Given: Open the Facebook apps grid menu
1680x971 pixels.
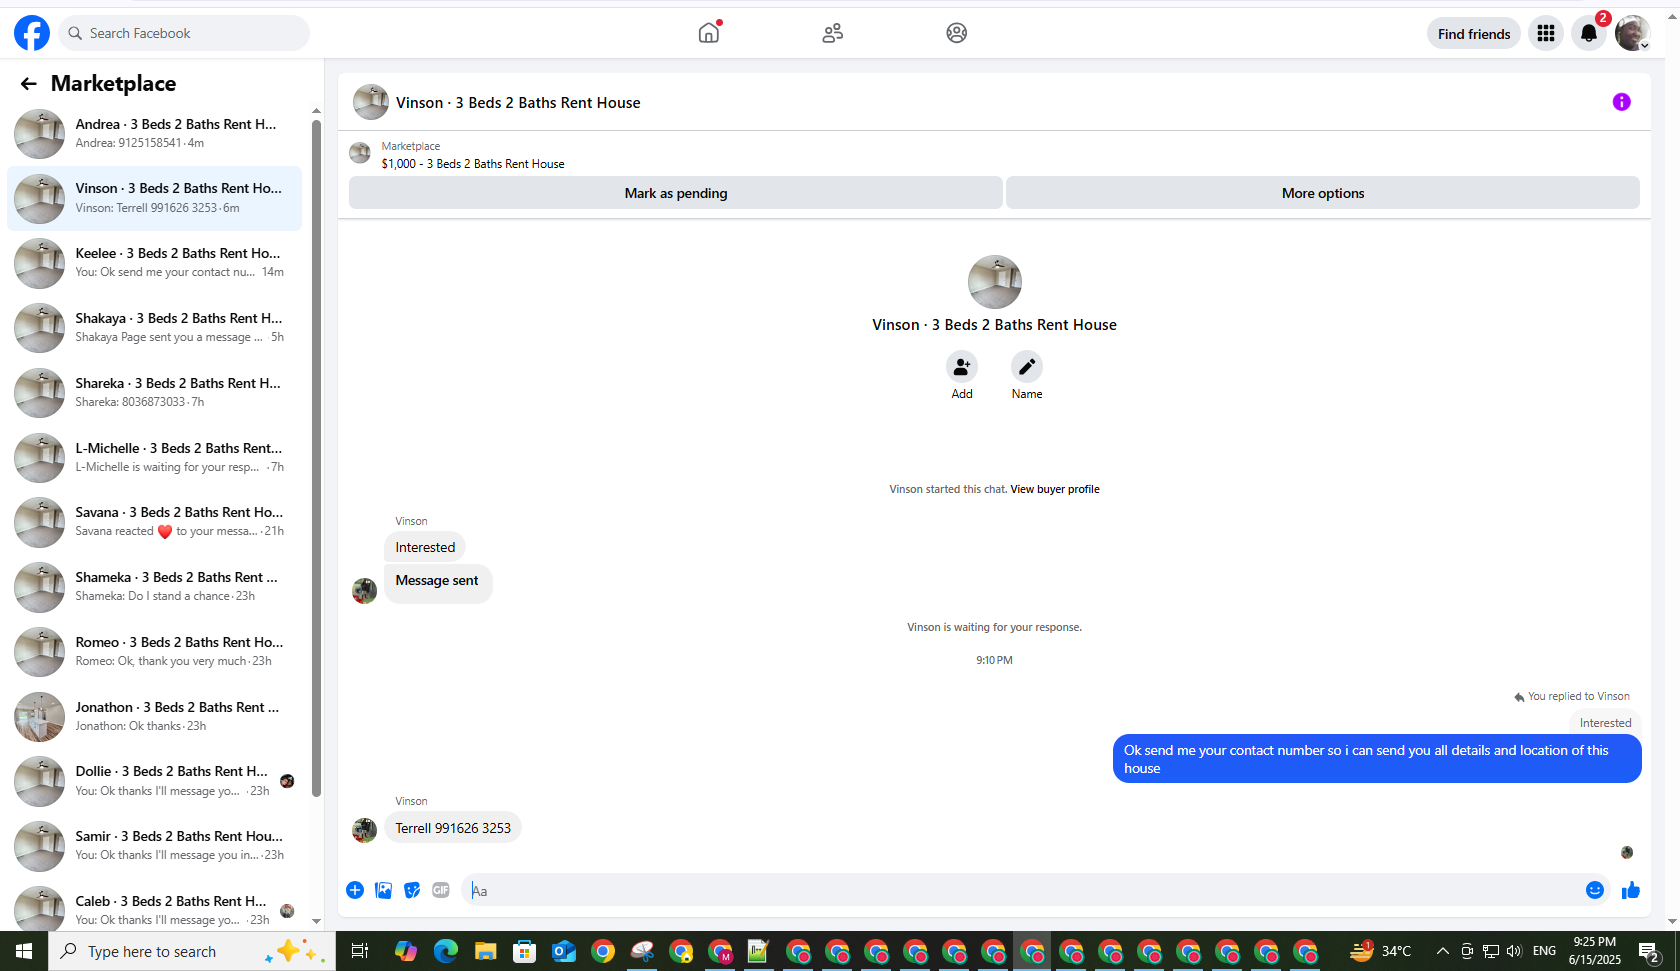Looking at the screenshot, I should coord(1546,33).
